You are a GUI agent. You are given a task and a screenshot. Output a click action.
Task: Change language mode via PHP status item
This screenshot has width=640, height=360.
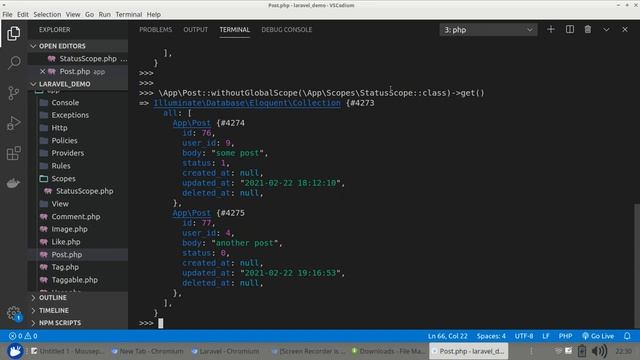565,336
